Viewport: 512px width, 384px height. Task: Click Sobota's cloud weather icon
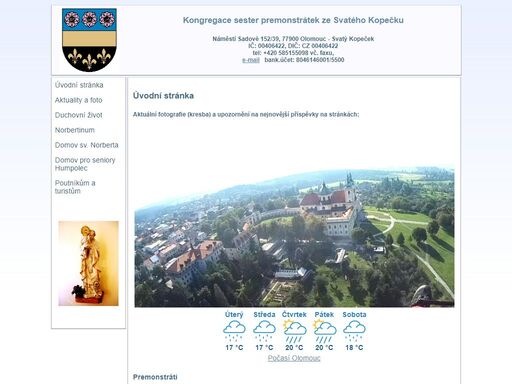pyautogui.click(x=354, y=331)
